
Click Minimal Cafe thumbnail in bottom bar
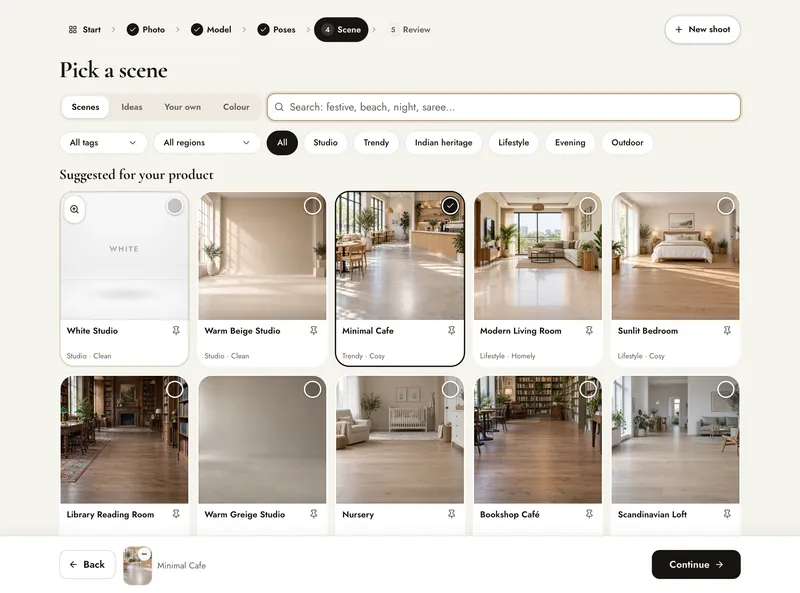click(x=137, y=565)
